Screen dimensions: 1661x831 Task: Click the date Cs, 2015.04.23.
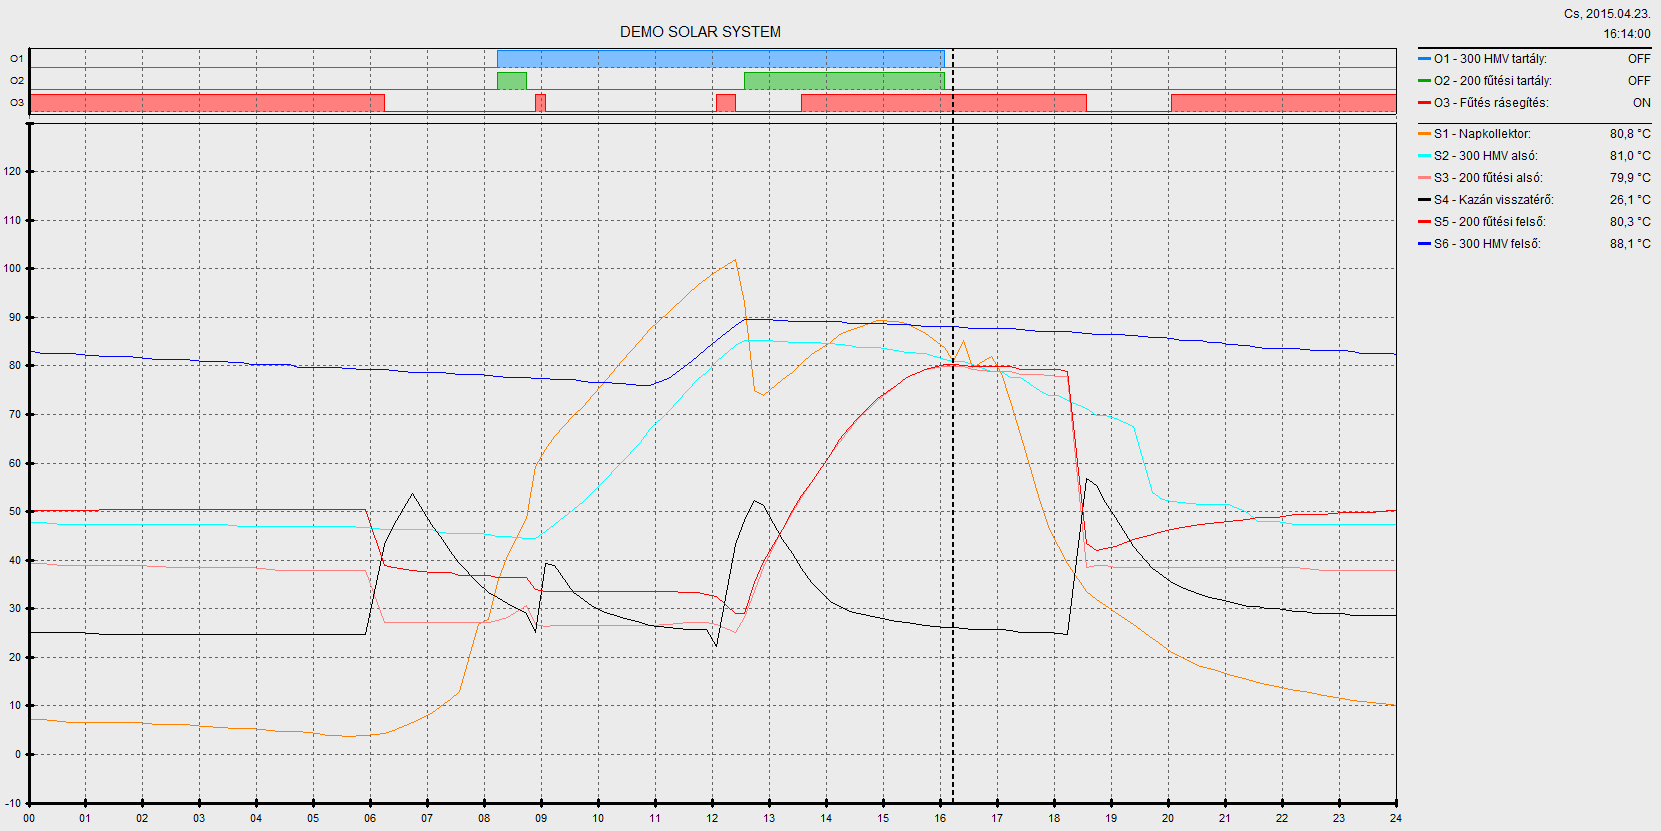coord(1607,14)
